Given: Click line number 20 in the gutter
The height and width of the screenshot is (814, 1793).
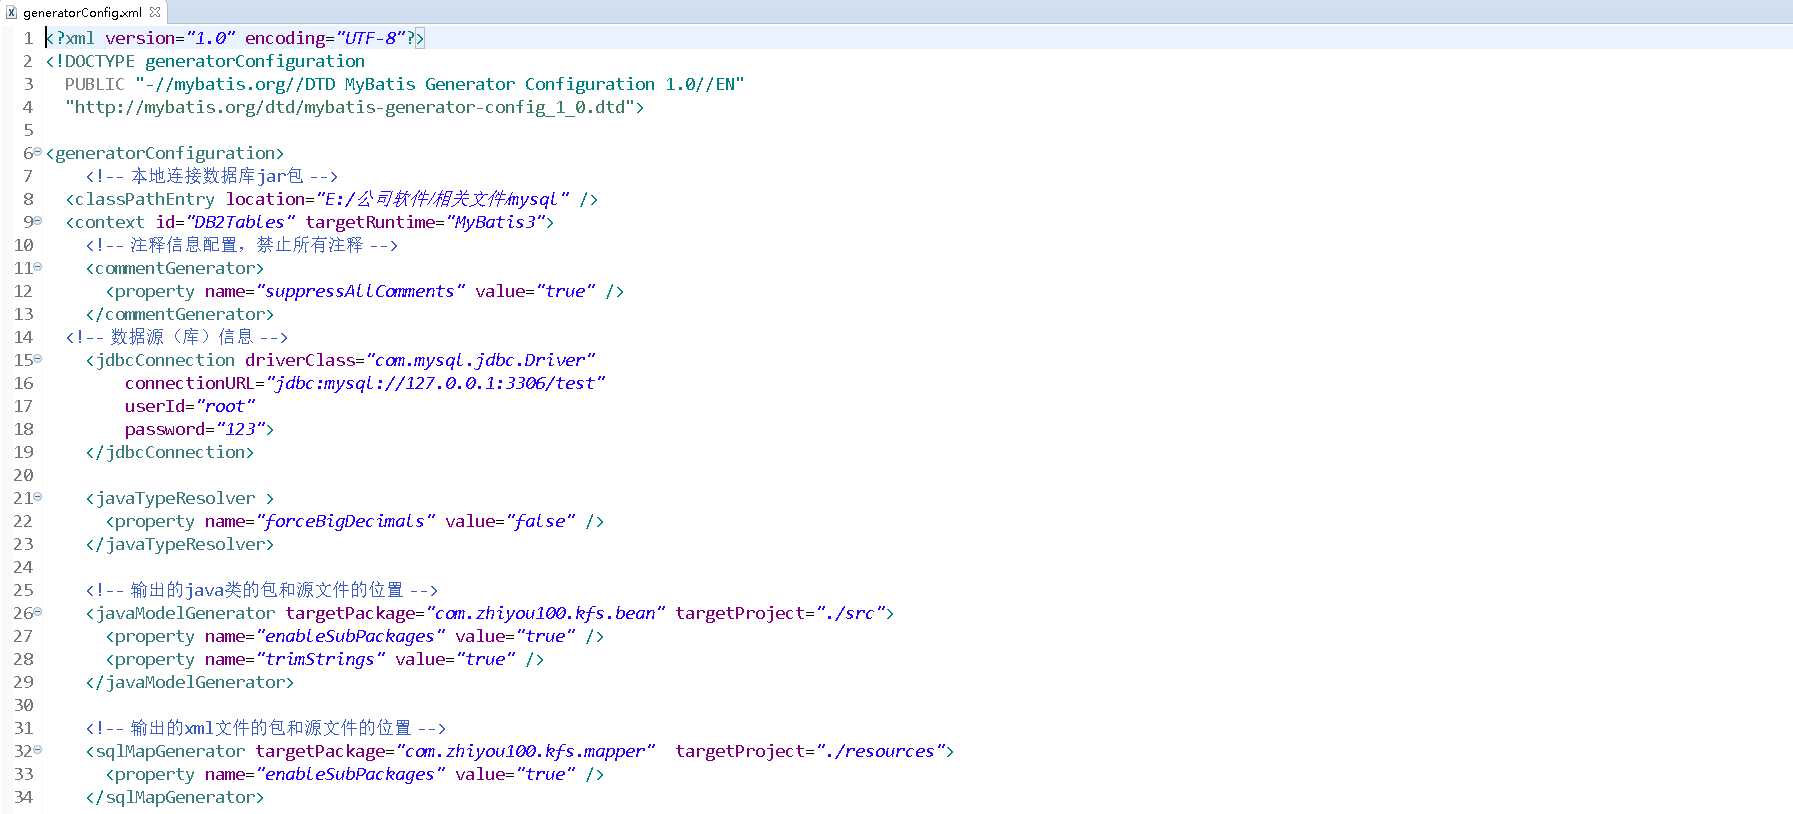Looking at the screenshot, I should (23, 475).
